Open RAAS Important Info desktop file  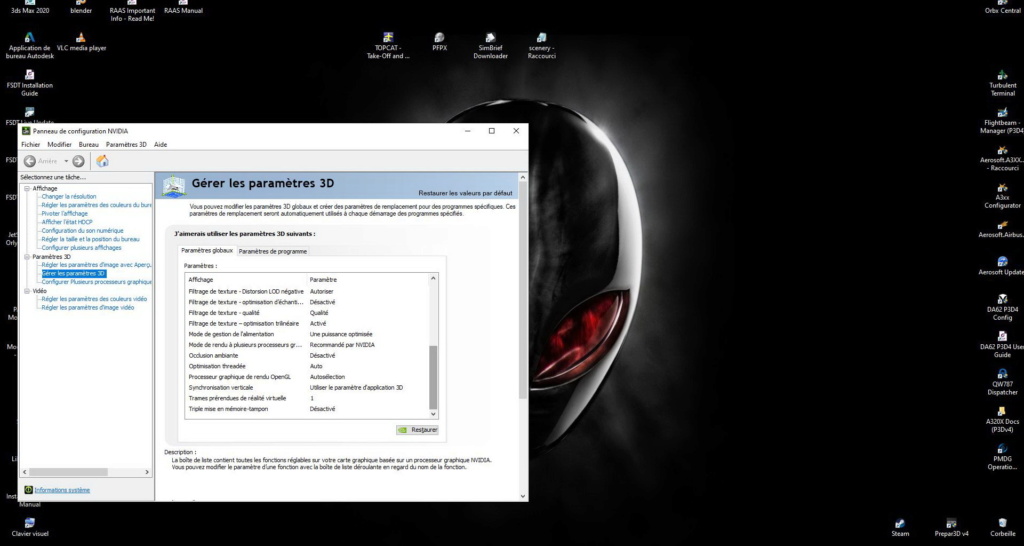(133, 10)
